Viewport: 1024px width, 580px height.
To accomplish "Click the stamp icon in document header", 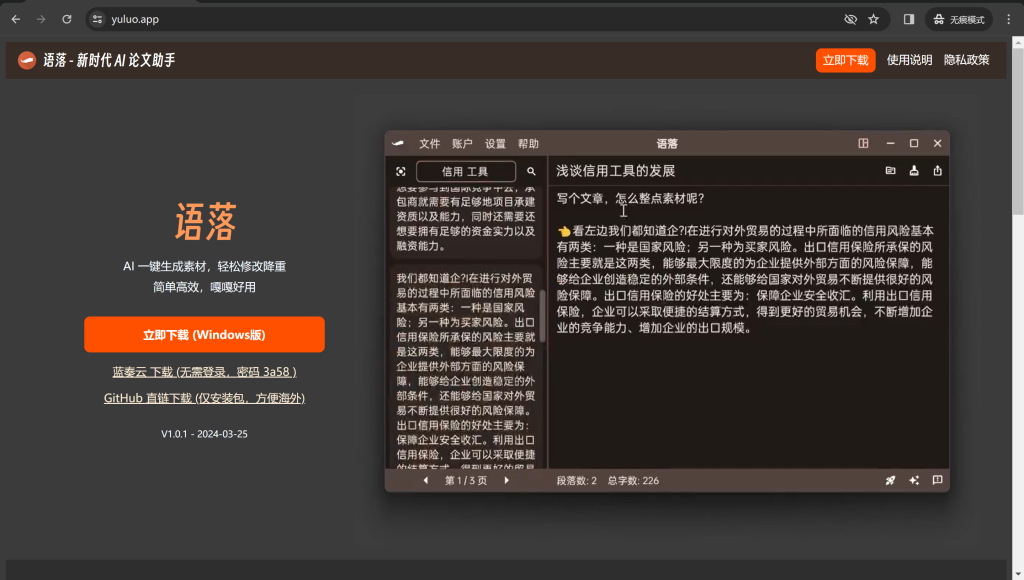I will click(x=914, y=170).
